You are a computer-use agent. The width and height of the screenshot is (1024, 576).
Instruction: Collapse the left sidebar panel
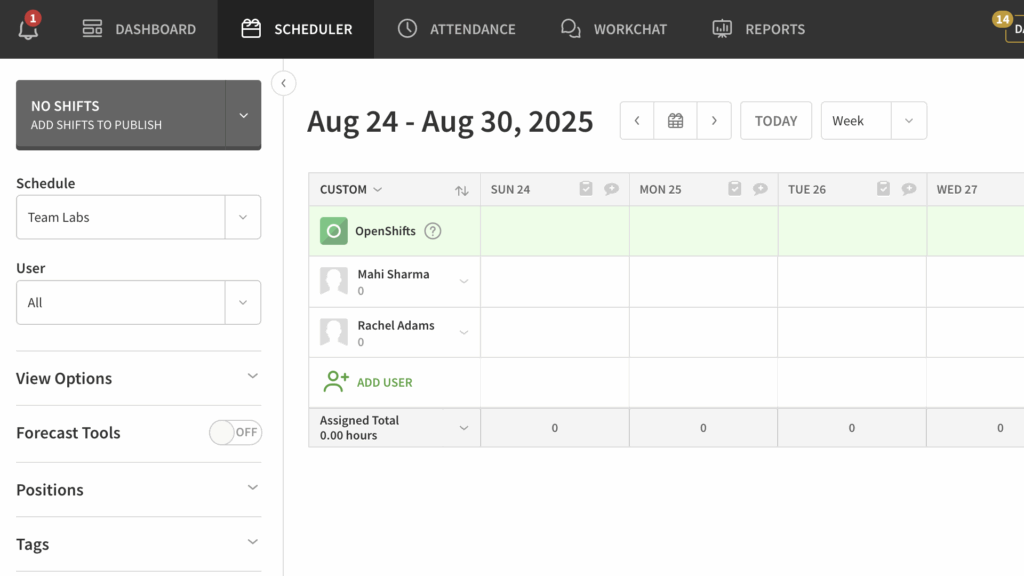click(284, 84)
